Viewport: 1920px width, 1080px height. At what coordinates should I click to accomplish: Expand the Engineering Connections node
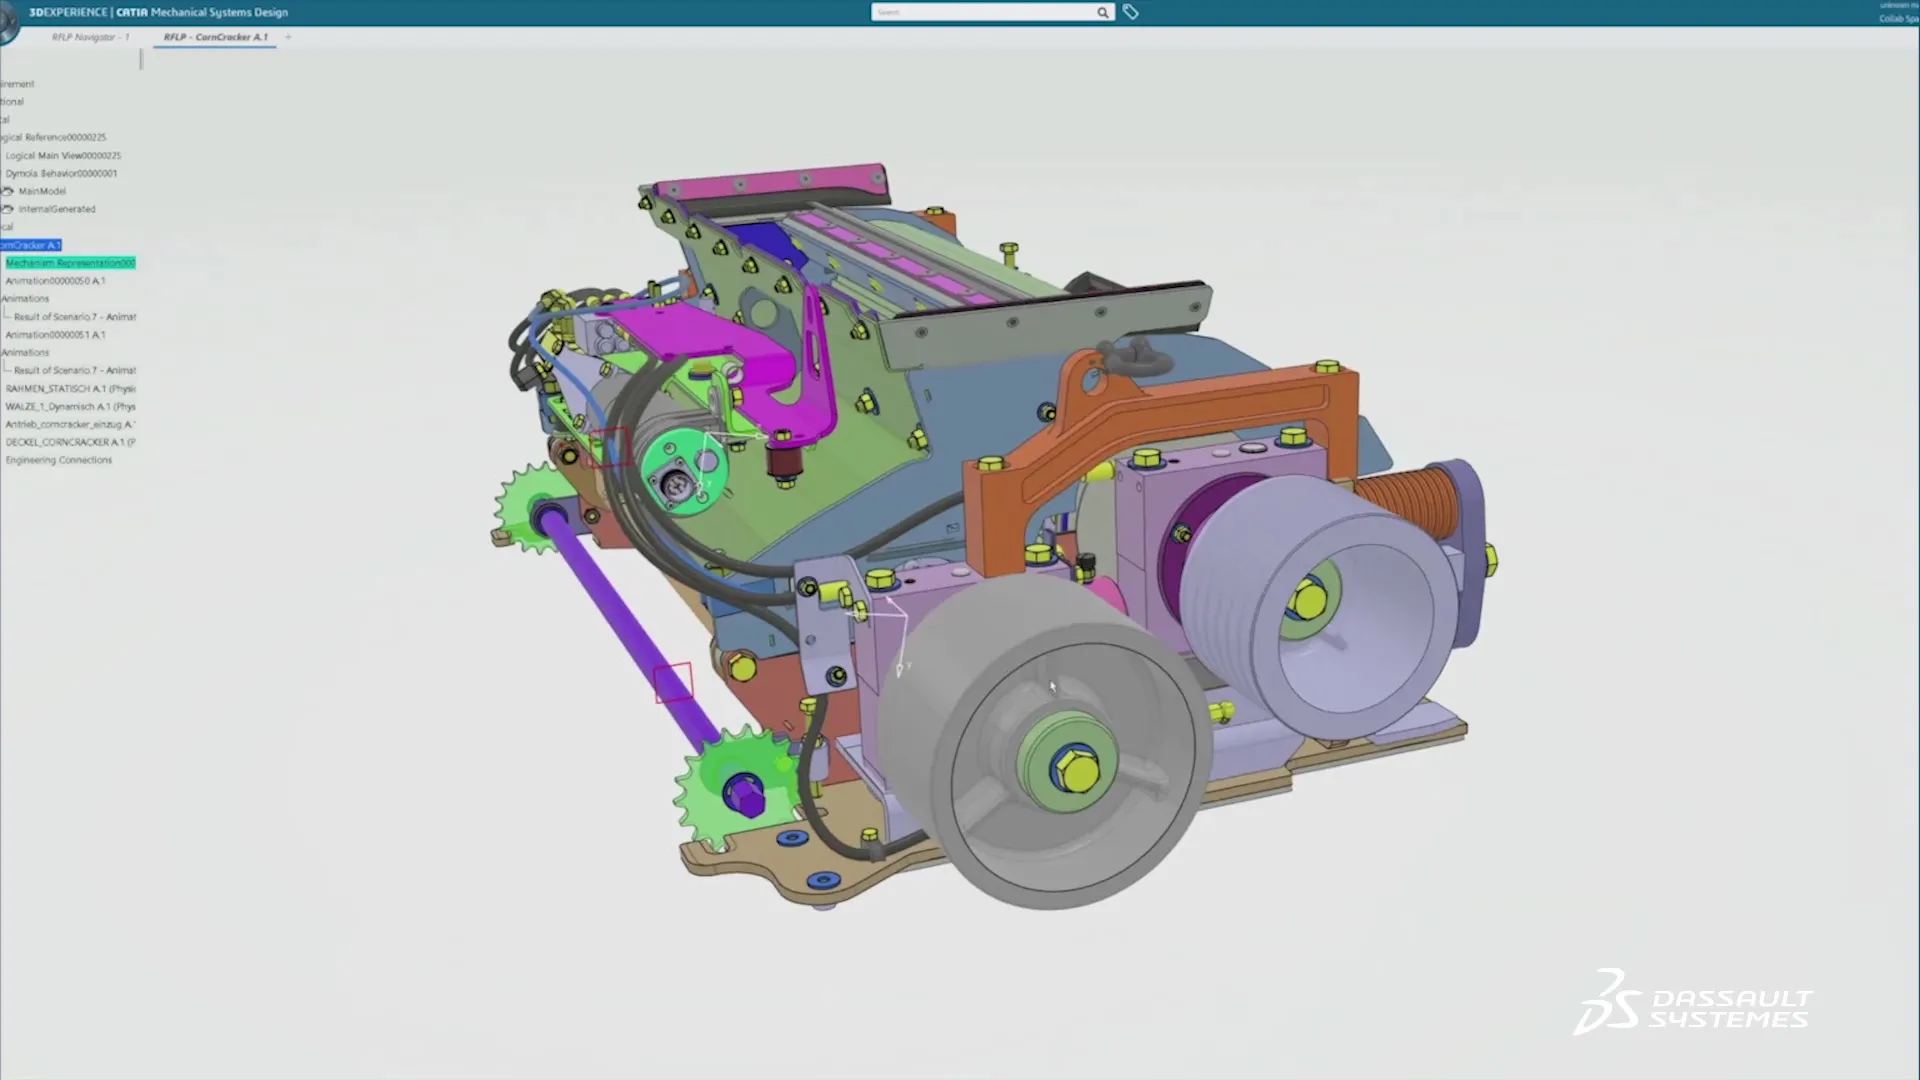3,459
